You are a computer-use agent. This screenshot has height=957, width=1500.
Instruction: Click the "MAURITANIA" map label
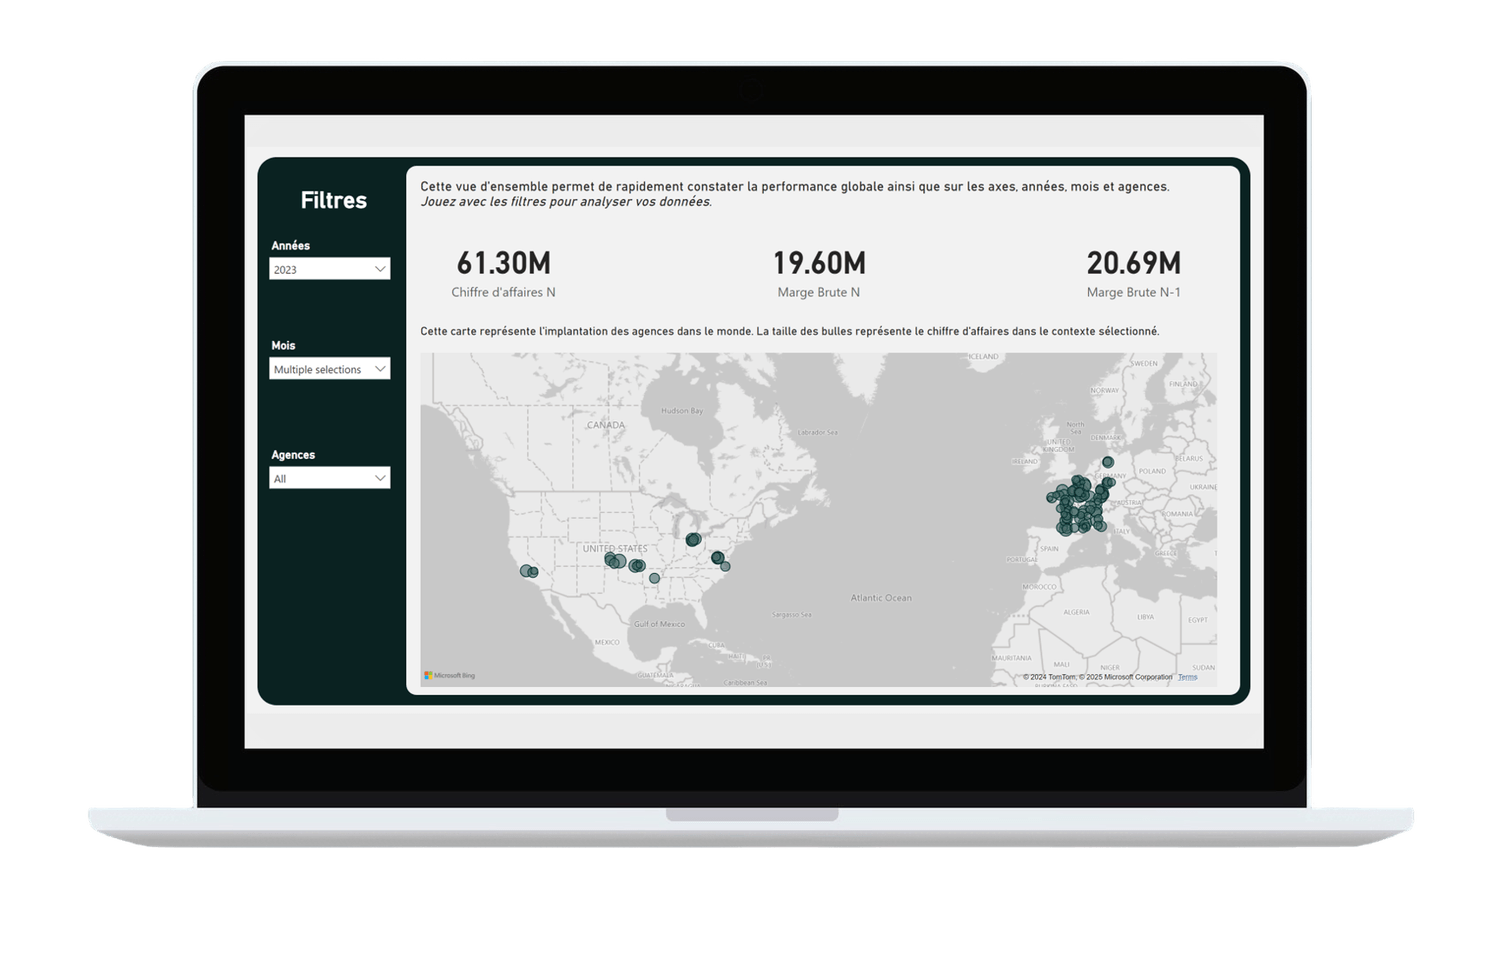1011,658
